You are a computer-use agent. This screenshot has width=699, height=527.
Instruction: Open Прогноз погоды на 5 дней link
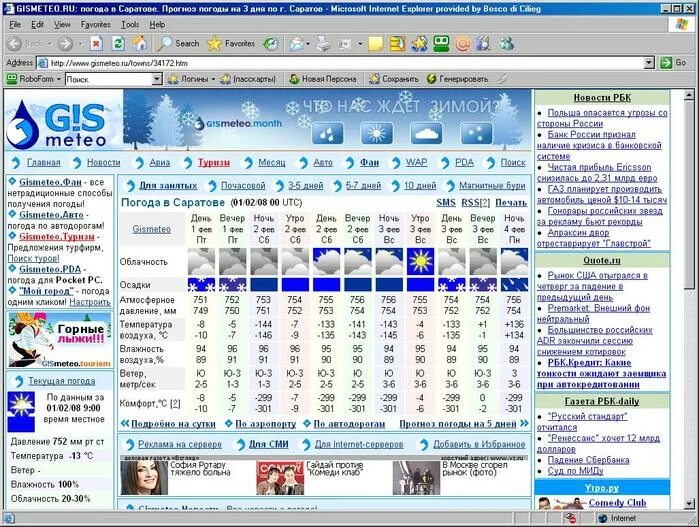point(458,424)
